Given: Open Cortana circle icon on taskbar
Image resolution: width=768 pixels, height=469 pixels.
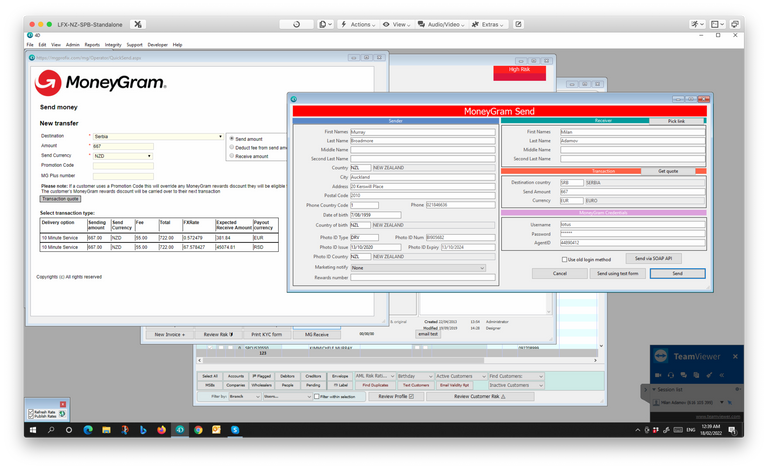Looking at the screenshot, I should [69, 430].
